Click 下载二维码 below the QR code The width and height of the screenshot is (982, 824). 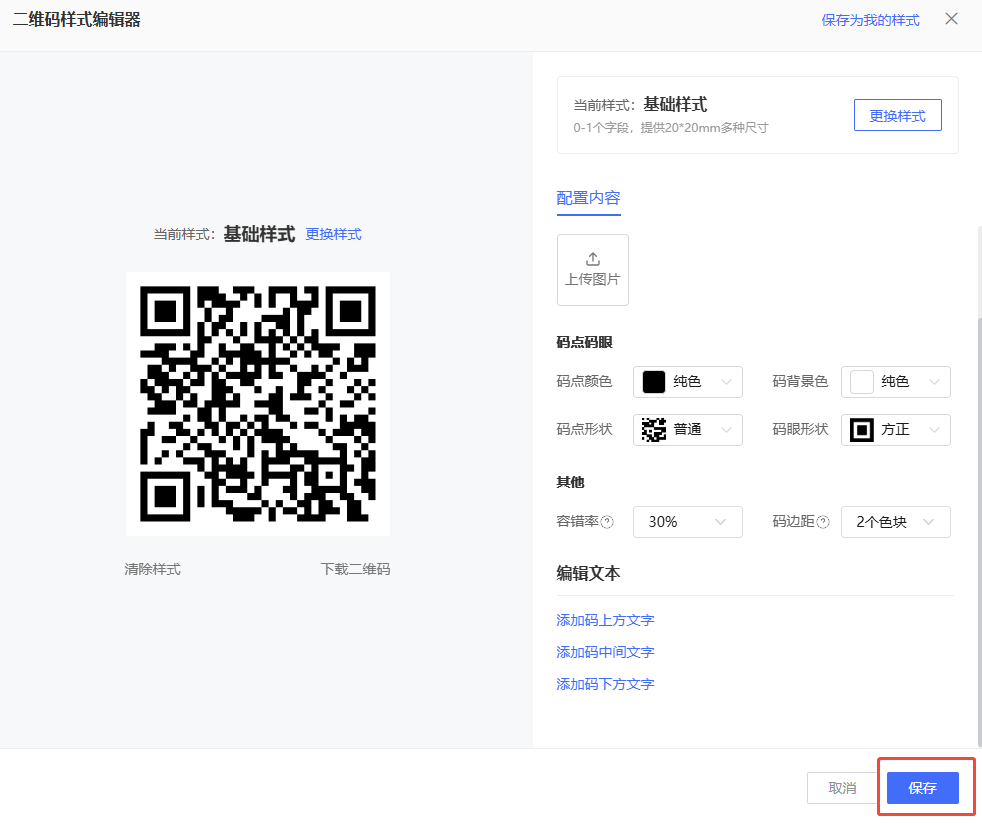(355, 569)
